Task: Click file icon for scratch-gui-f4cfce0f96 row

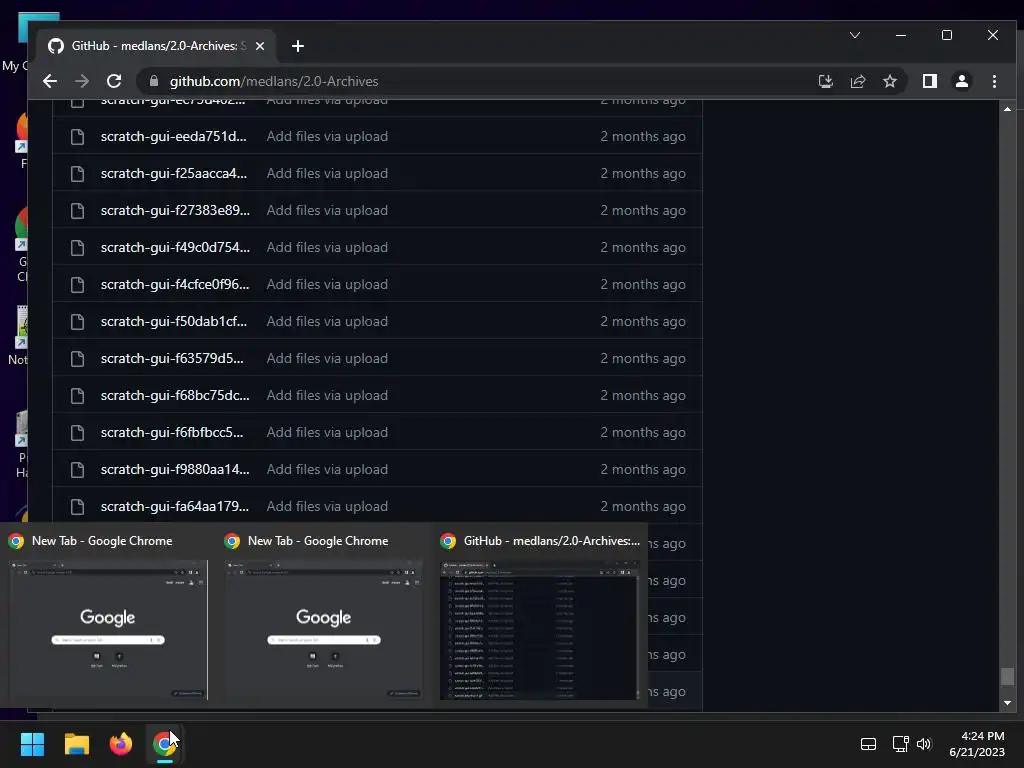Action: [x=77, y=284]
